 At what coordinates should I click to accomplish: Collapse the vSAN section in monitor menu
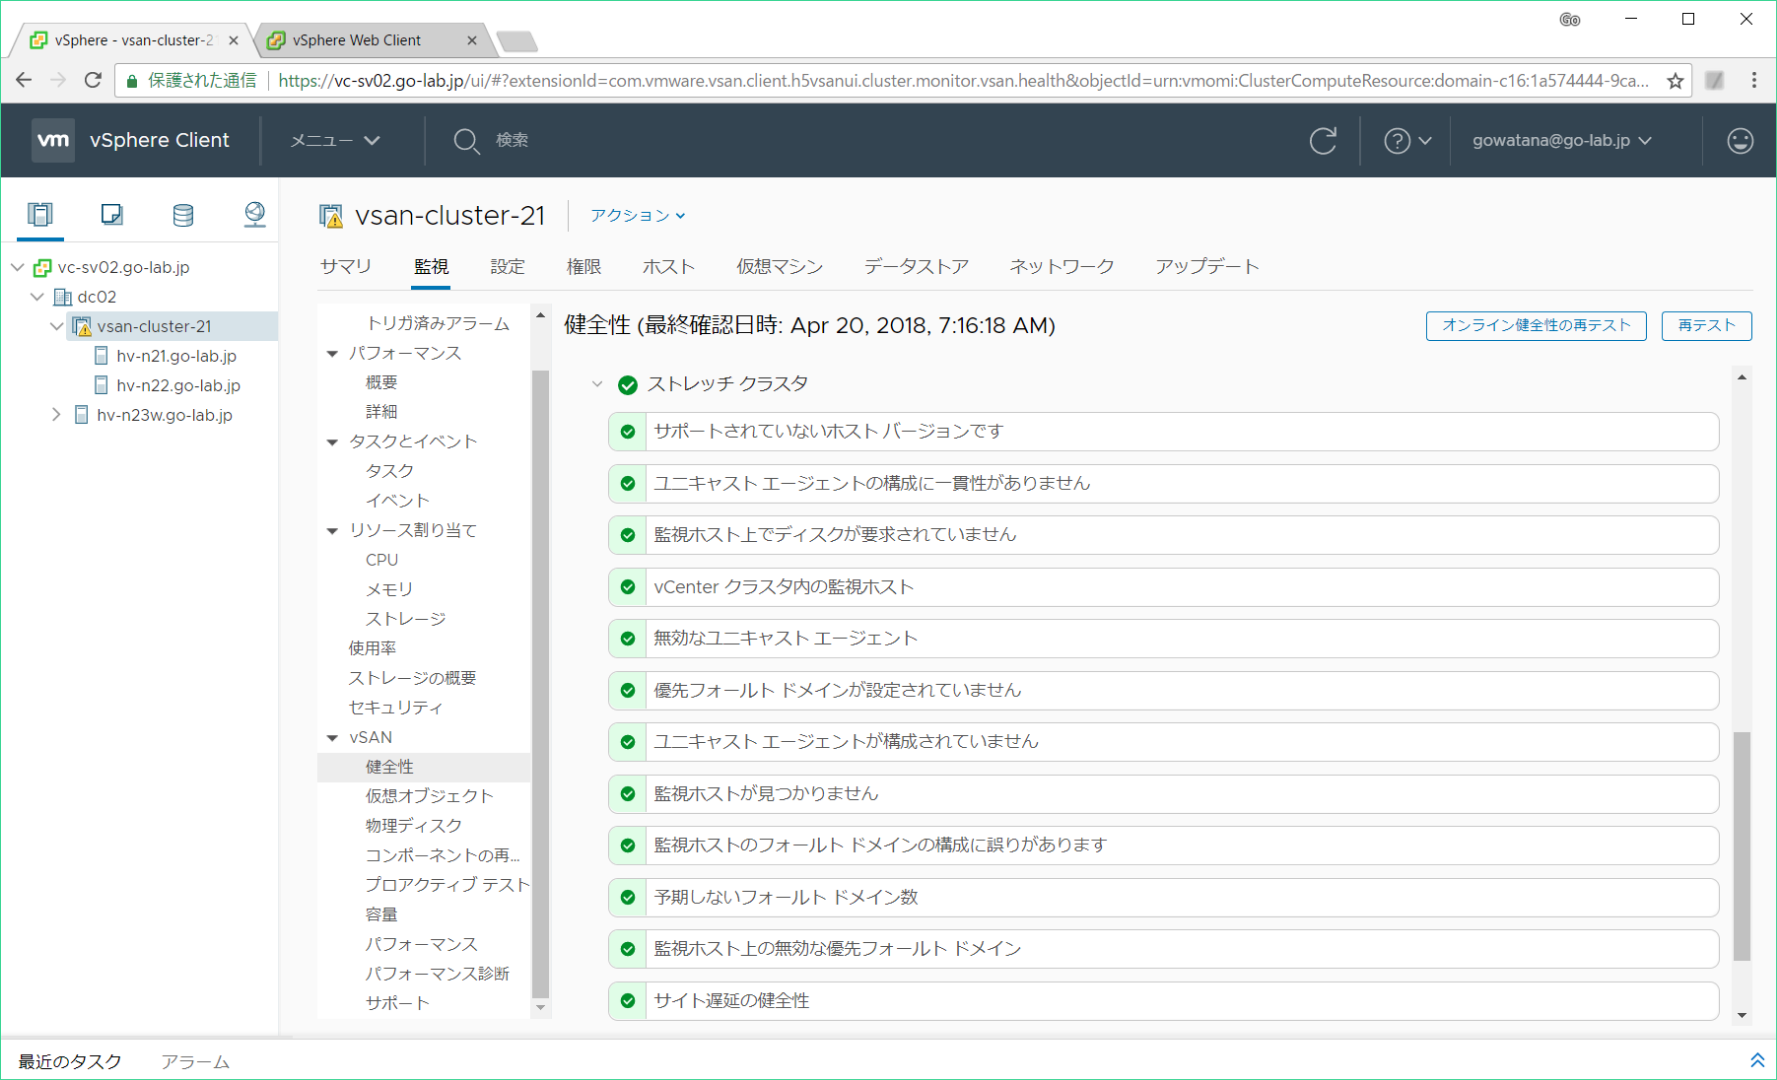click(333, 738)
